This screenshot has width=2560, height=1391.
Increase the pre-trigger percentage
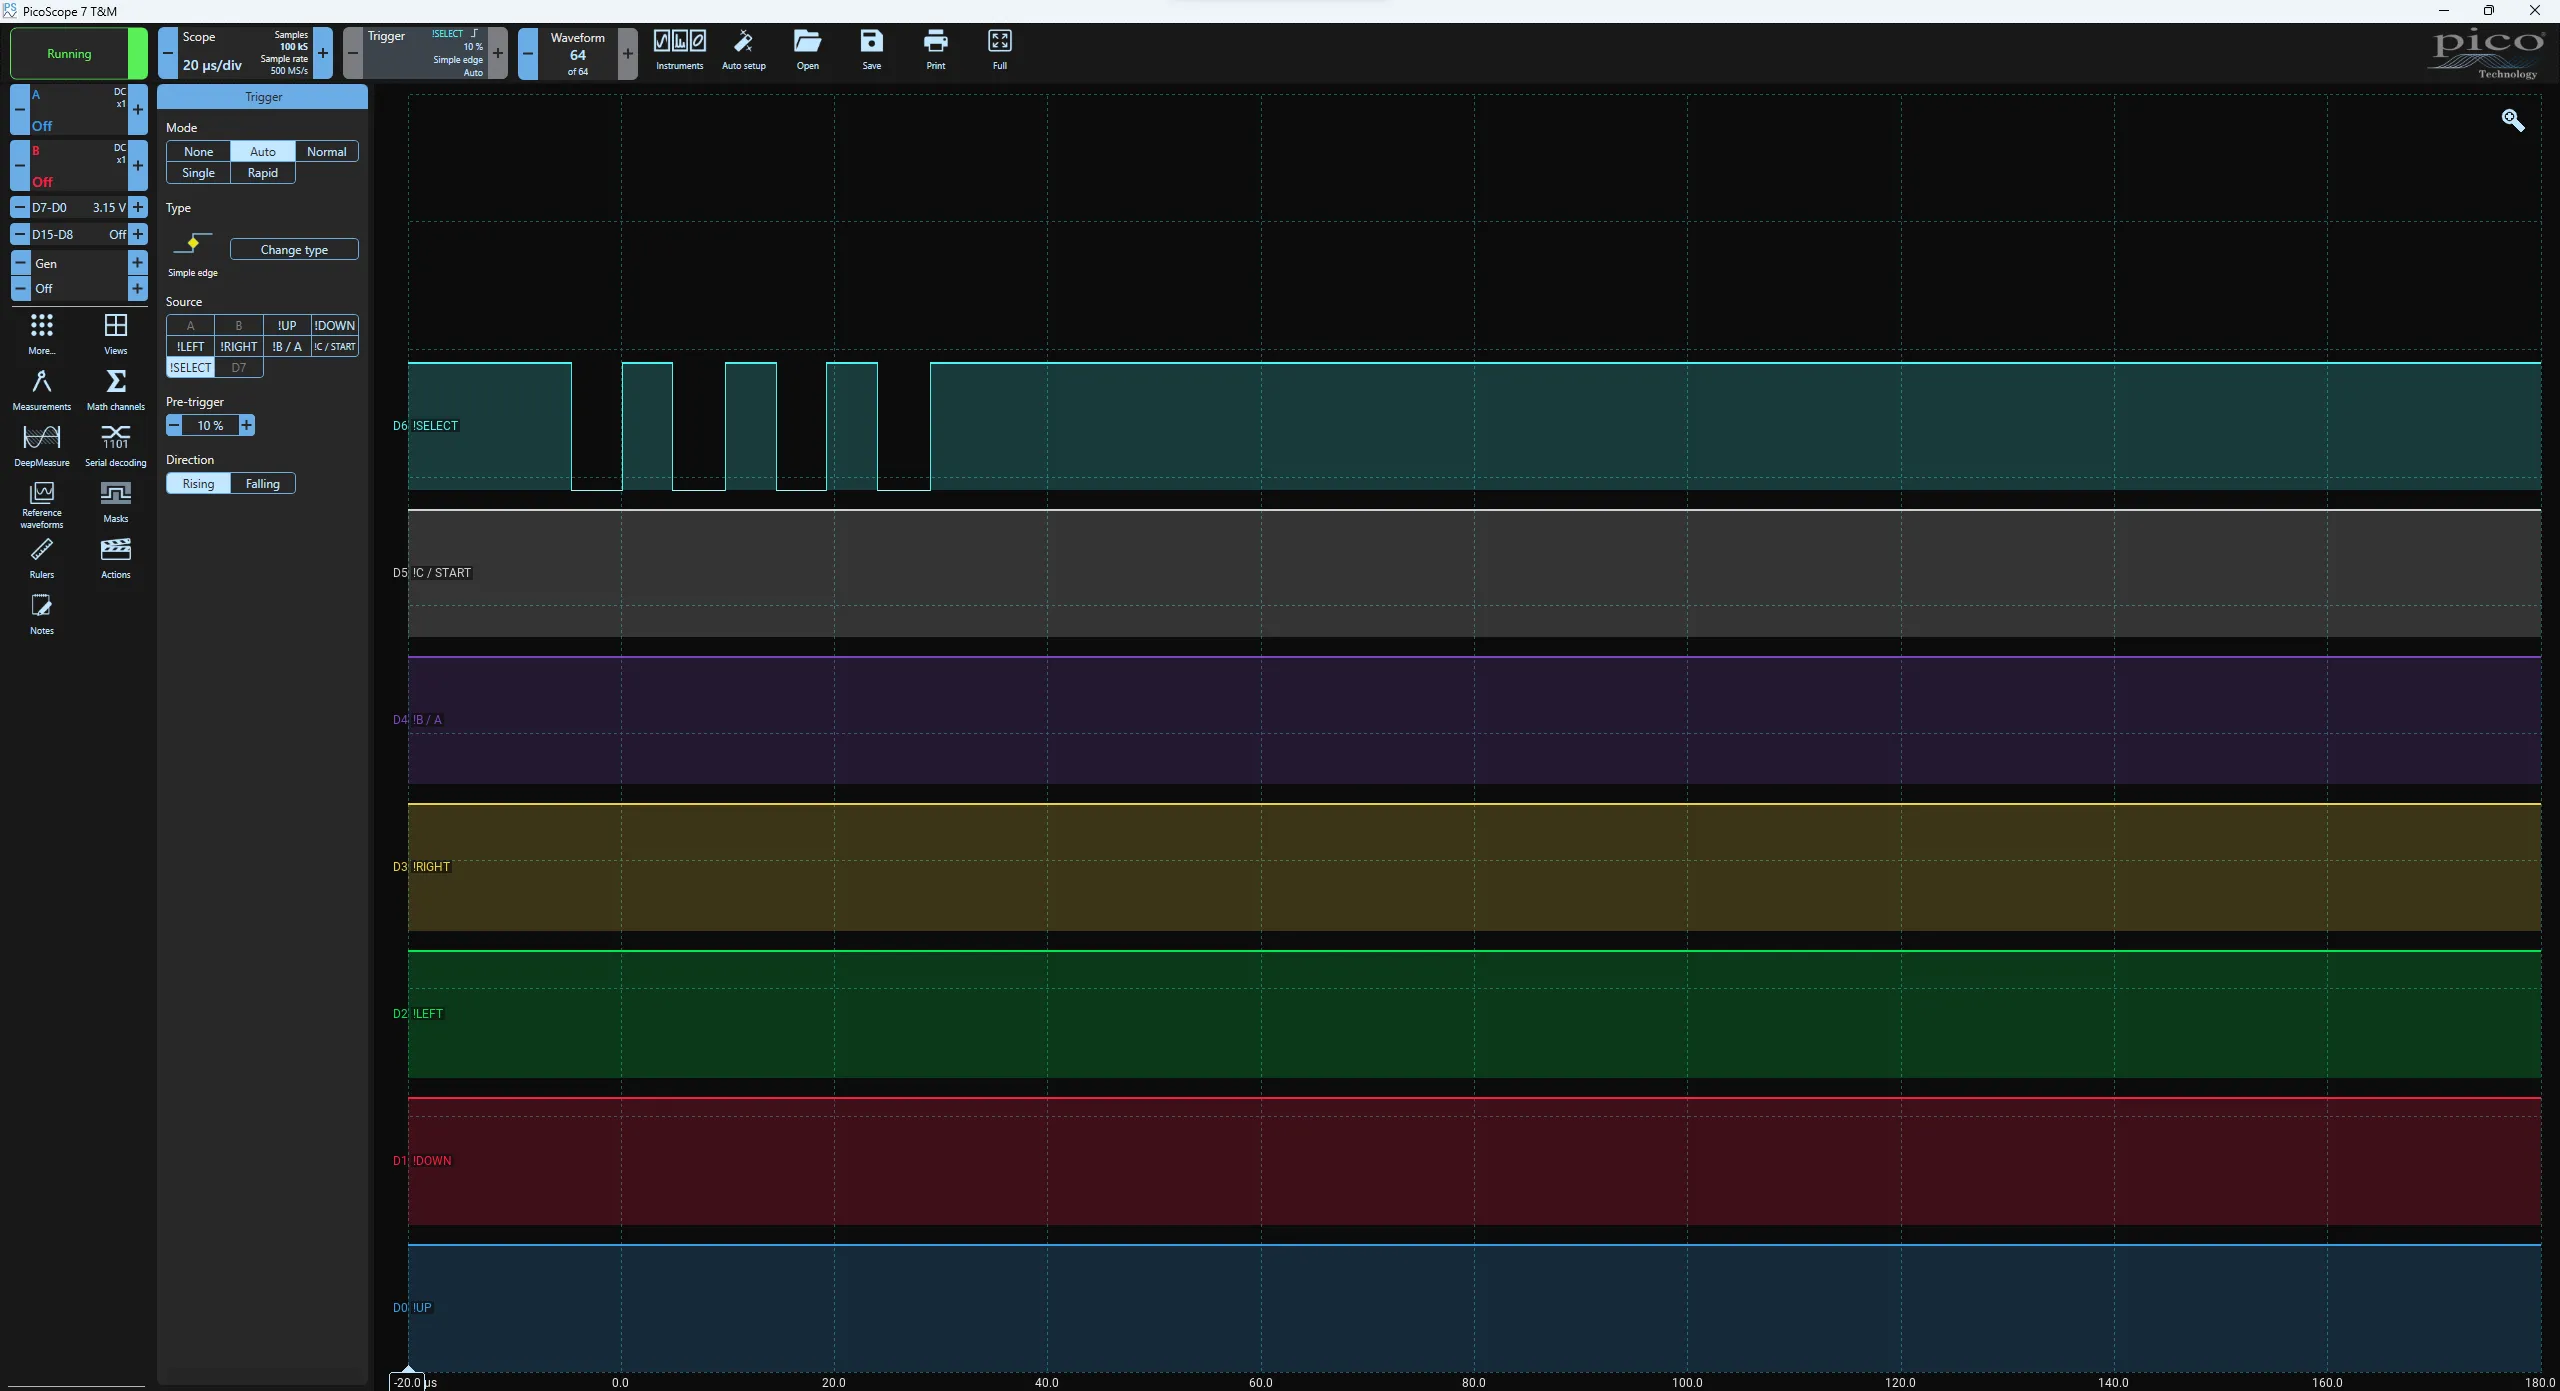pyautogui.click(x=246, y=425)
